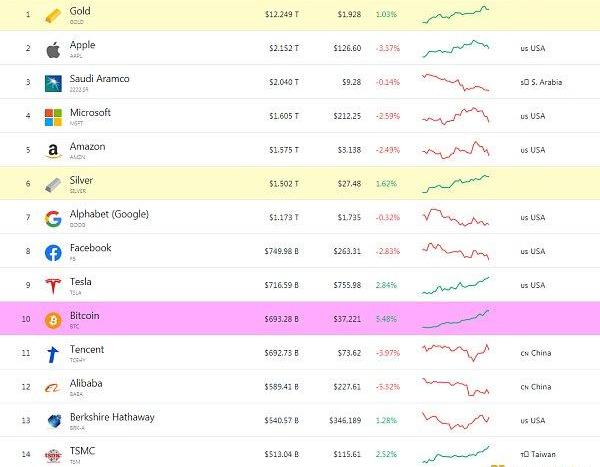Image resolution: width=600 pixels, height=467 pixels.
Task: Open the TSMC company link
Action: 82,451
